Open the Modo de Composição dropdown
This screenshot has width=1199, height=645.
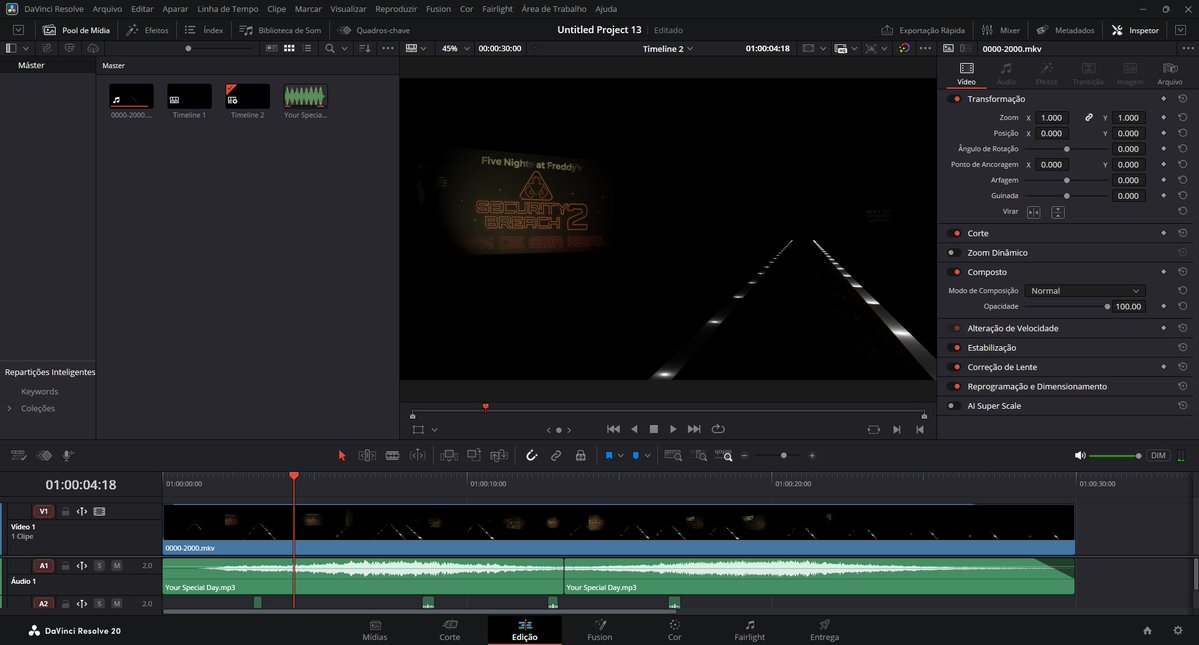coord(1084,290)
